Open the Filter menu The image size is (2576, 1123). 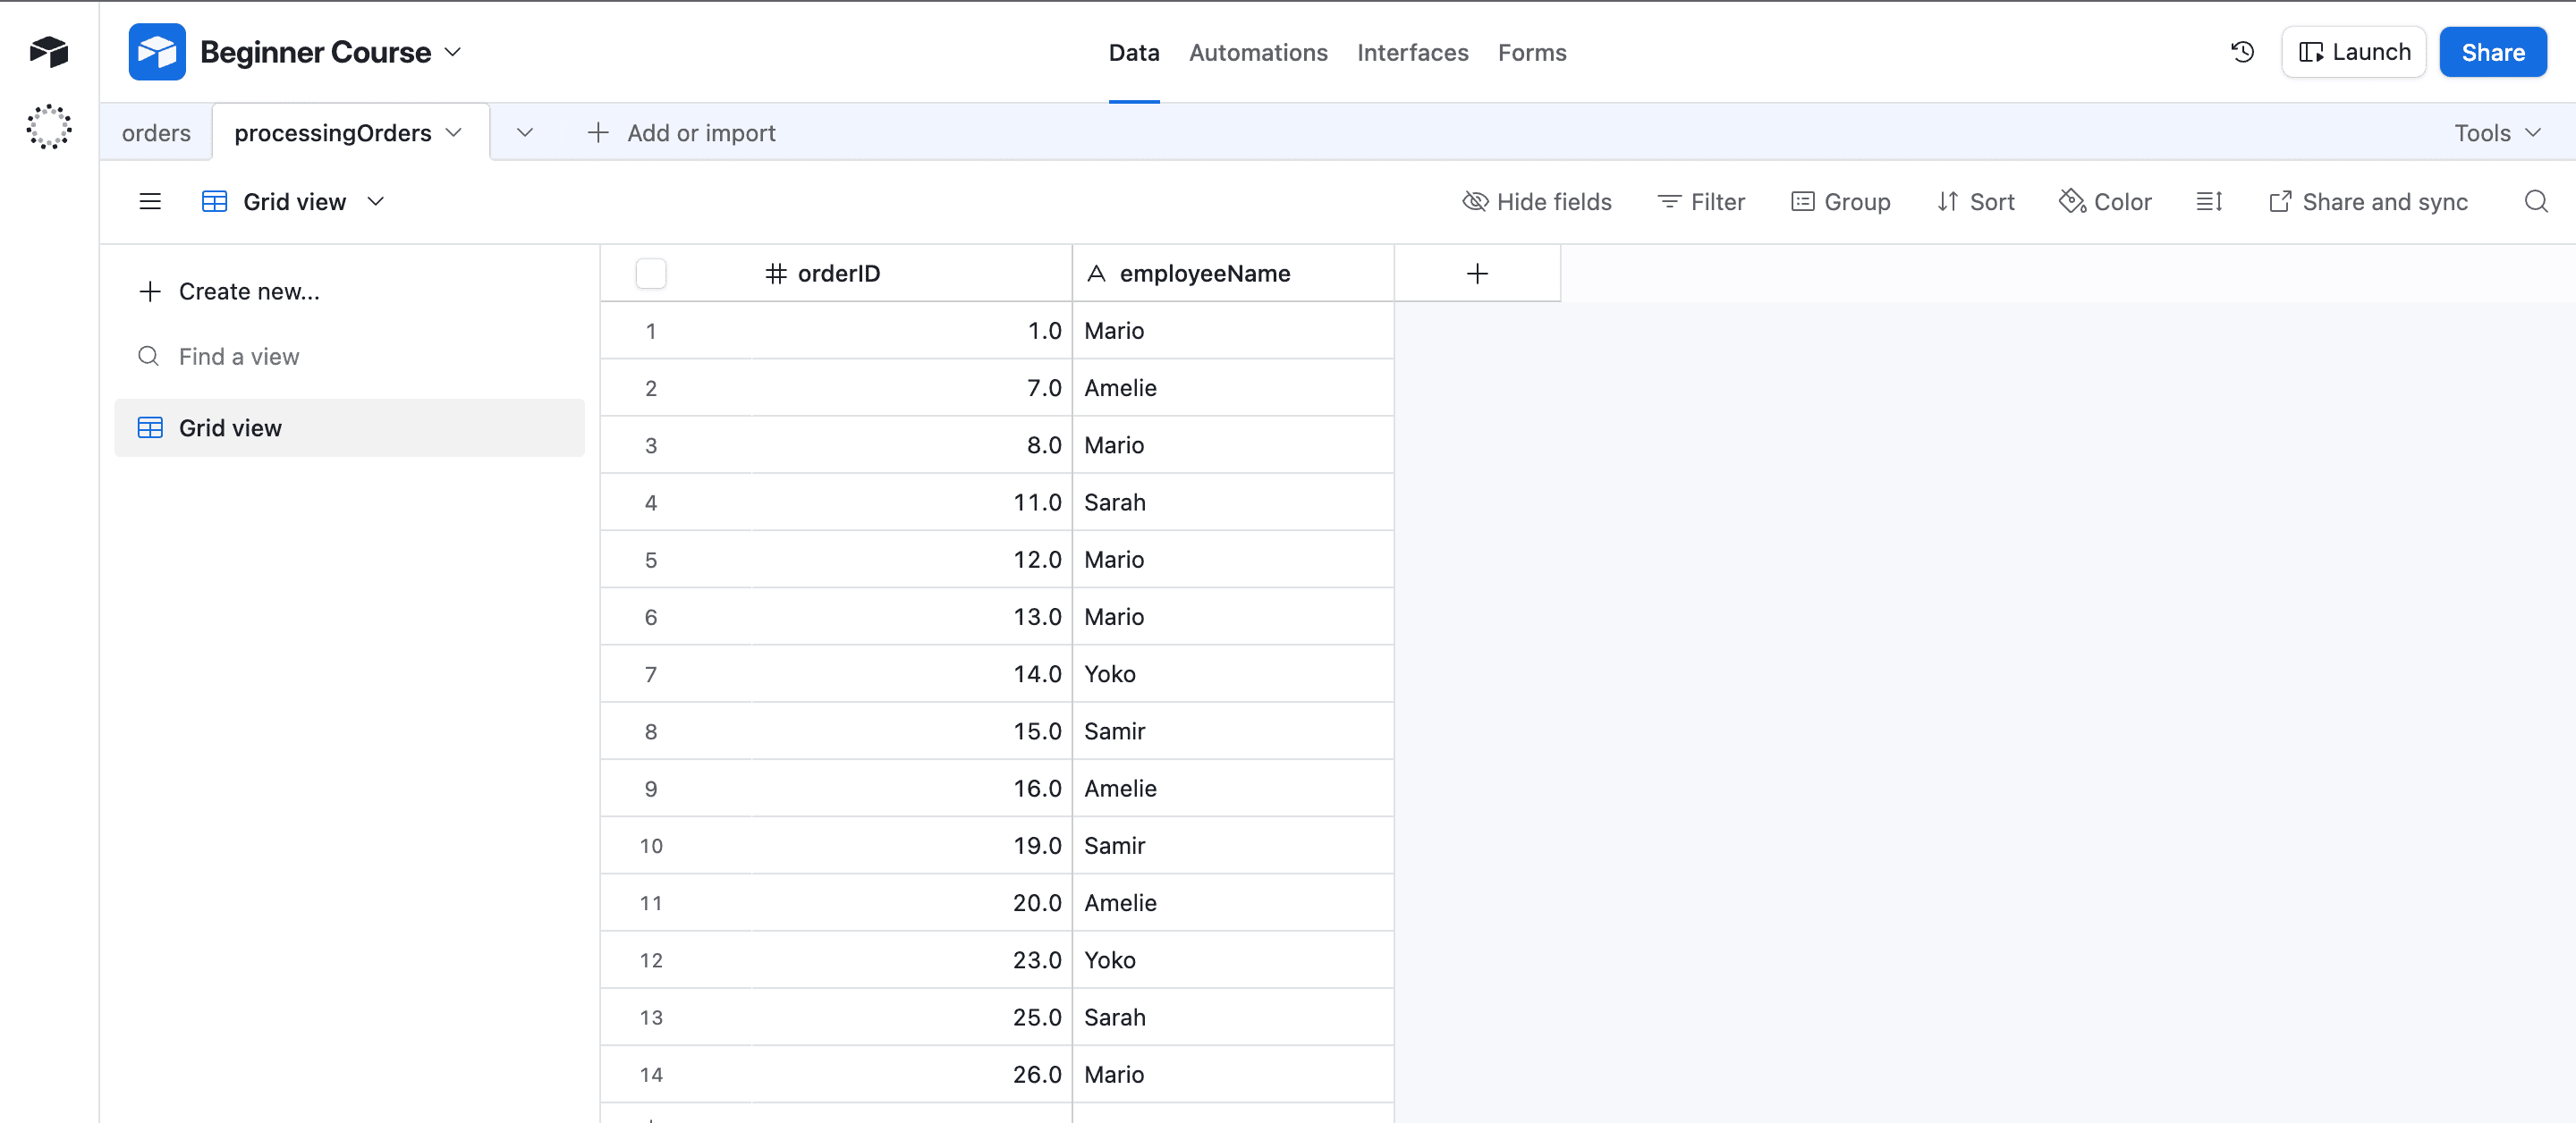[1701, 202]
